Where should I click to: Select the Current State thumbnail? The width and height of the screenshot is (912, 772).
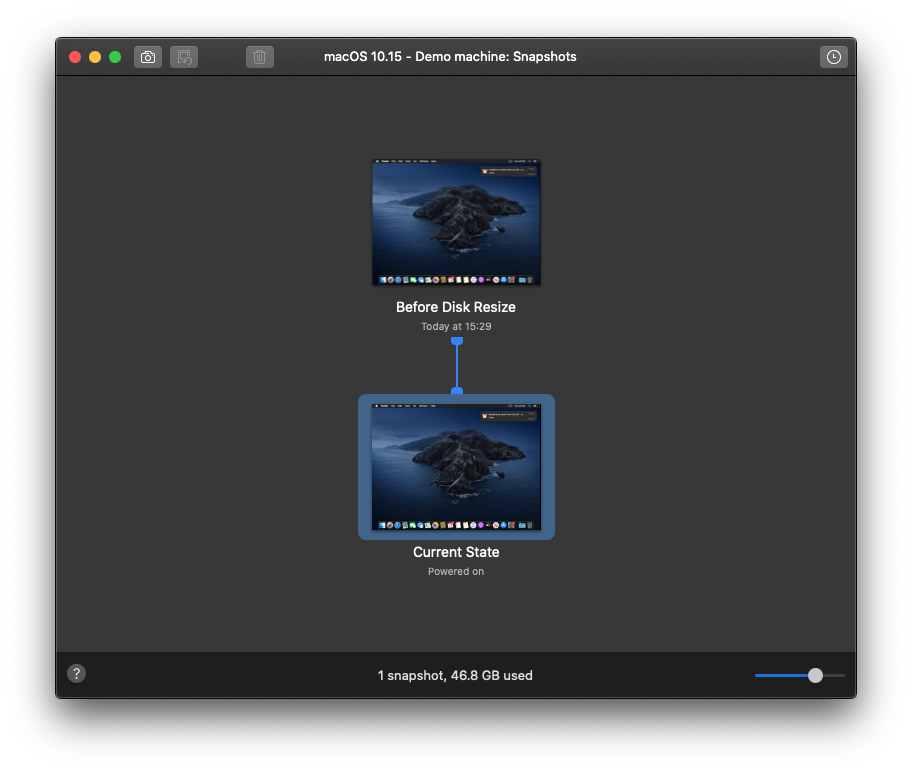[x=457, y=467]
